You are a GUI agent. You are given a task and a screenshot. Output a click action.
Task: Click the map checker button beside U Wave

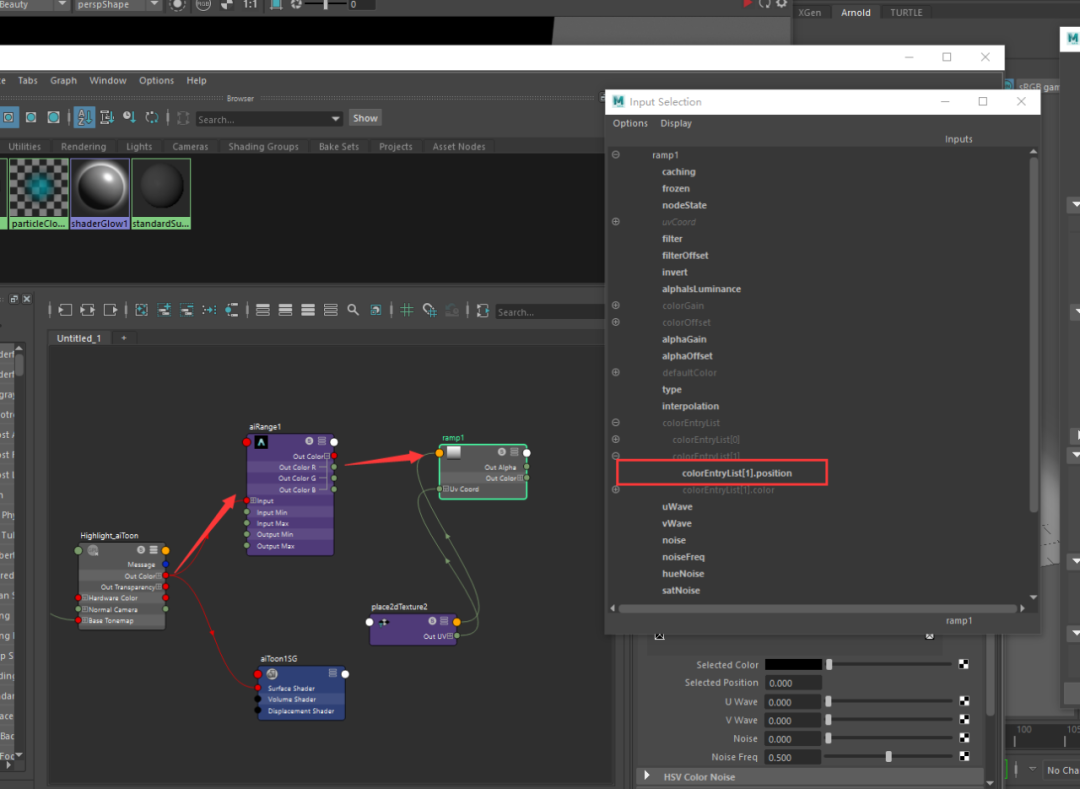coord(964,702)
